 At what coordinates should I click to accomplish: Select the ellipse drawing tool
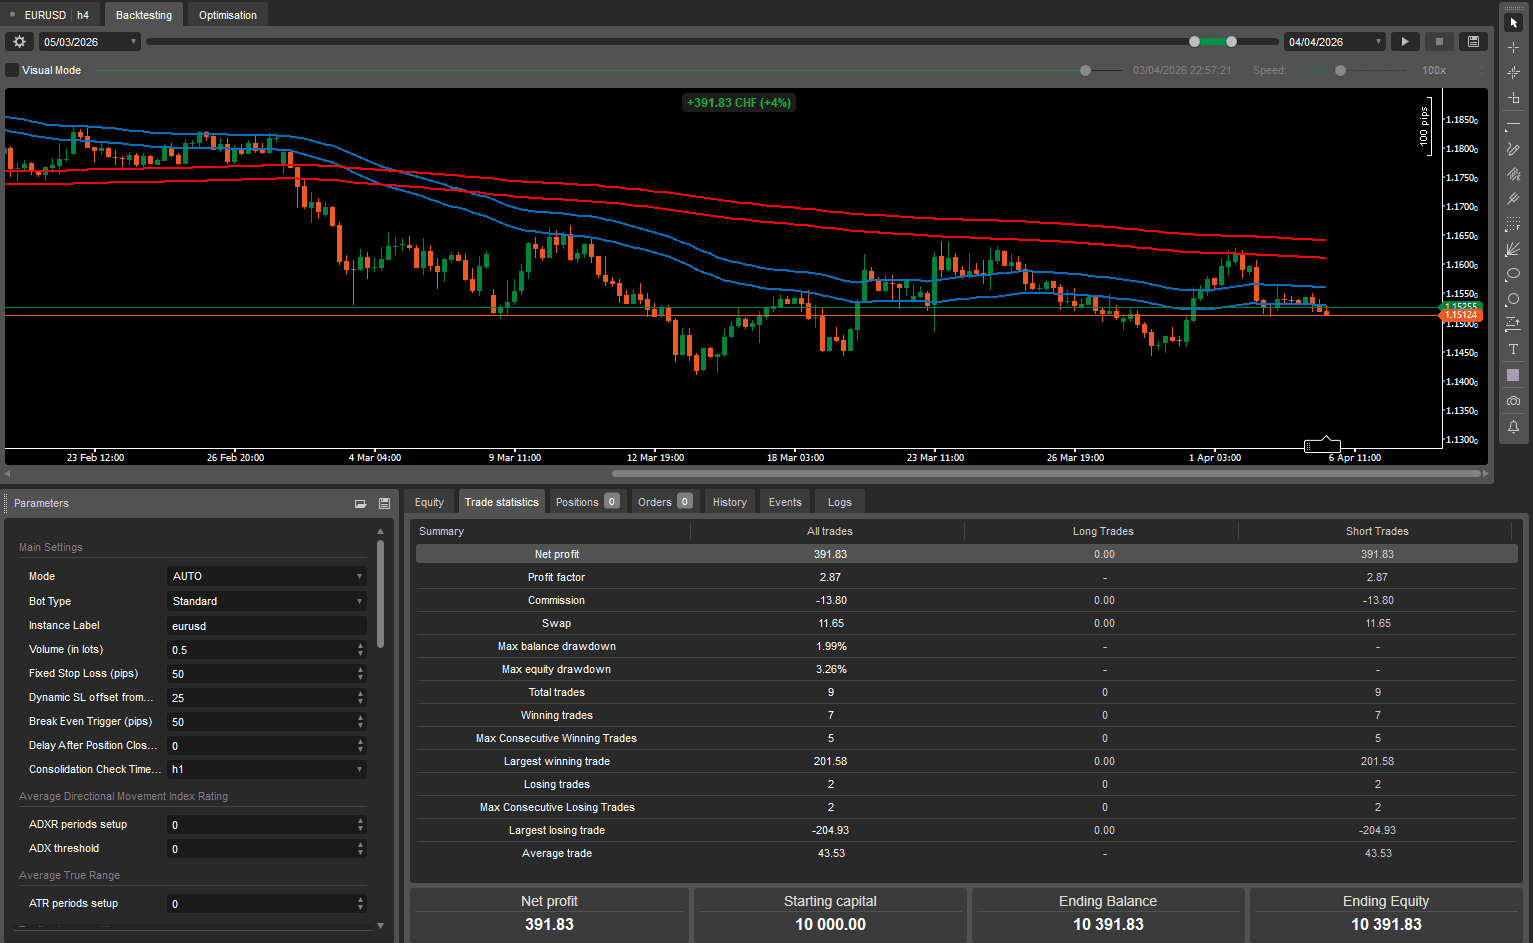[1513, 274]
